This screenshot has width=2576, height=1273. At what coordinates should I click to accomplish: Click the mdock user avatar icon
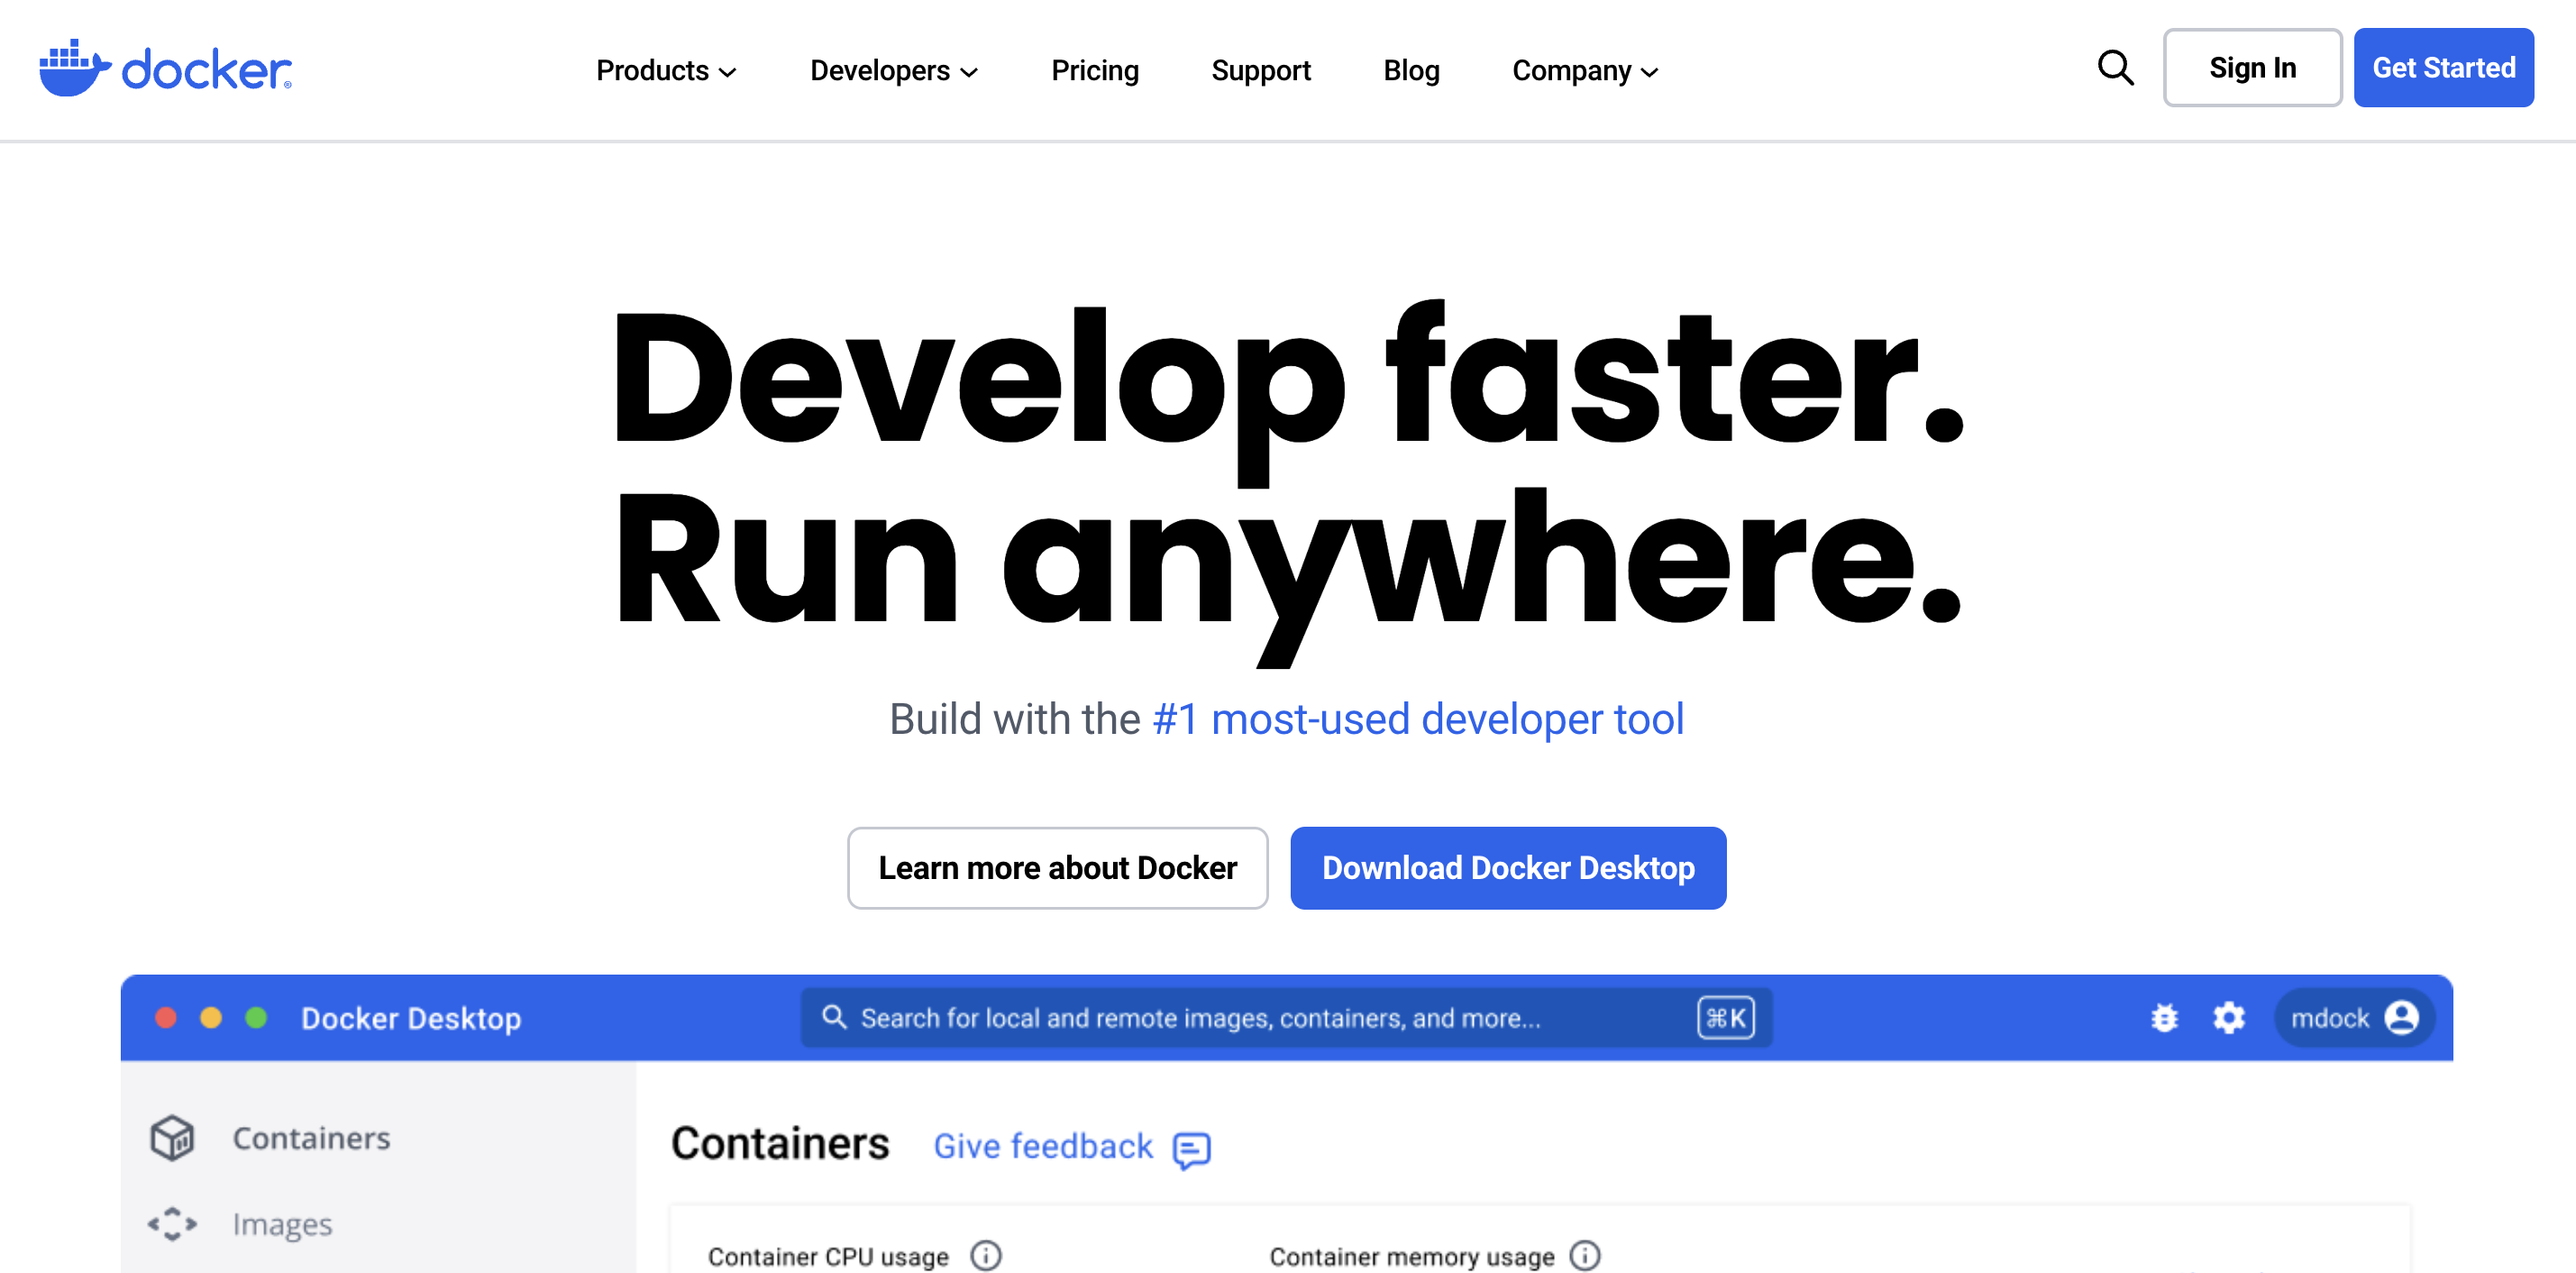click(2401, 1018)
